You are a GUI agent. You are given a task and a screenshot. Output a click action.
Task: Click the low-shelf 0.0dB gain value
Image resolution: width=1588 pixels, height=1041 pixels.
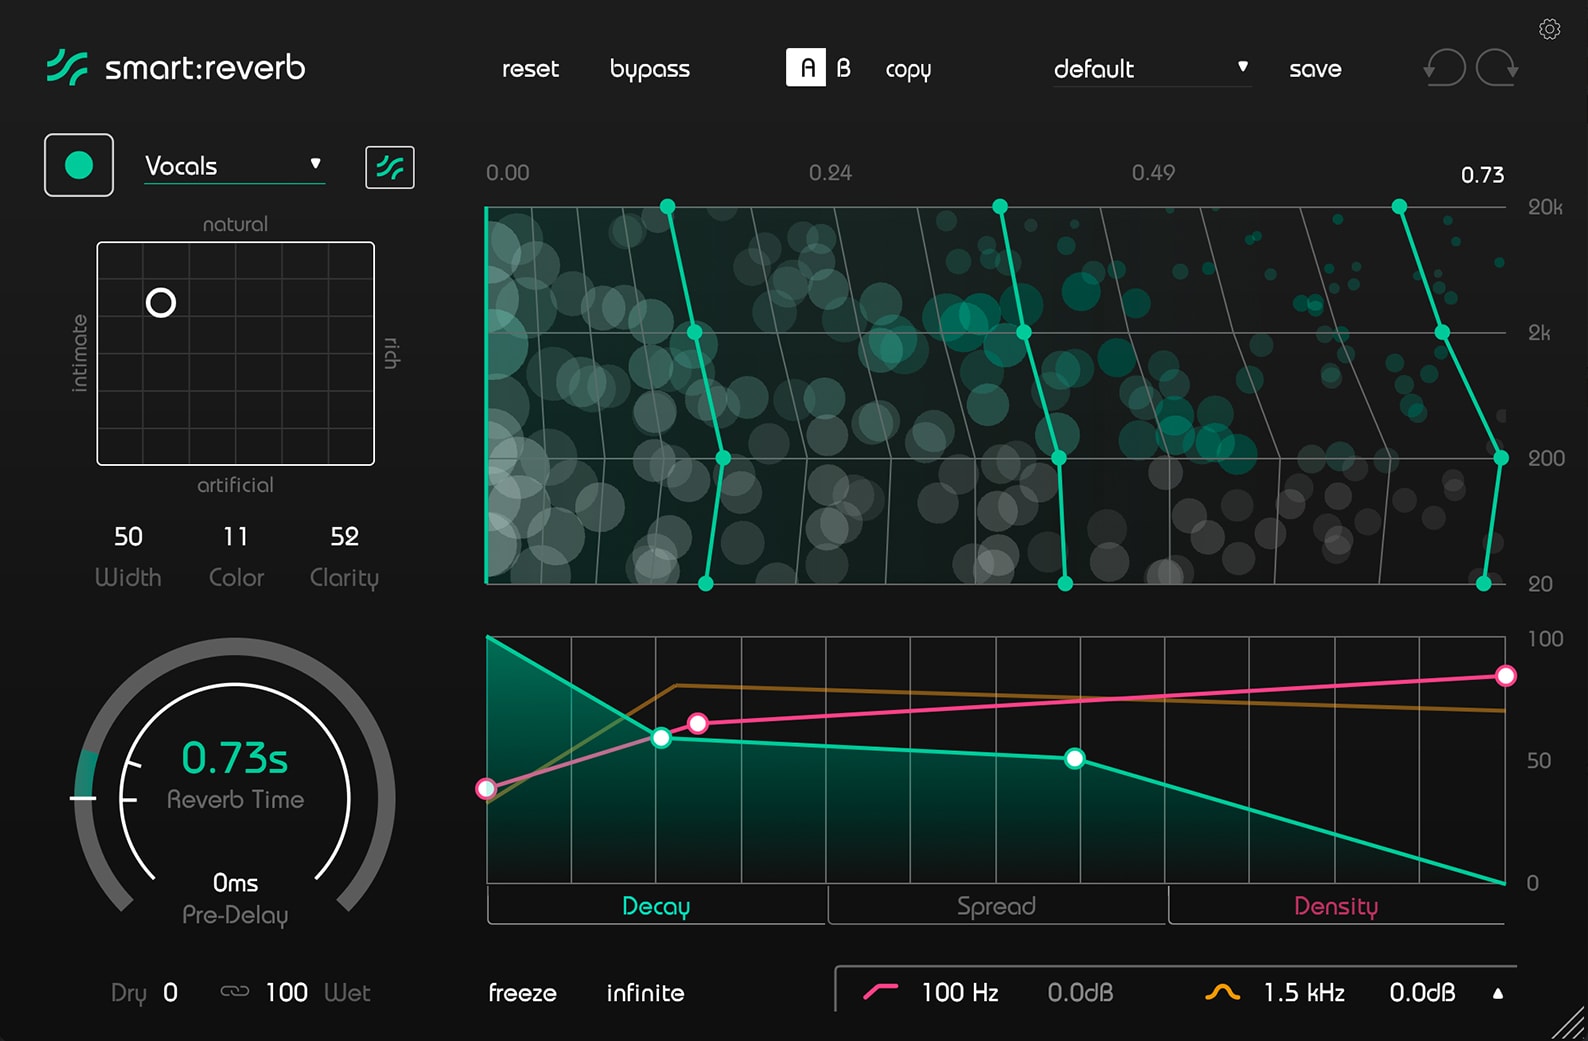coord(1080,993)
